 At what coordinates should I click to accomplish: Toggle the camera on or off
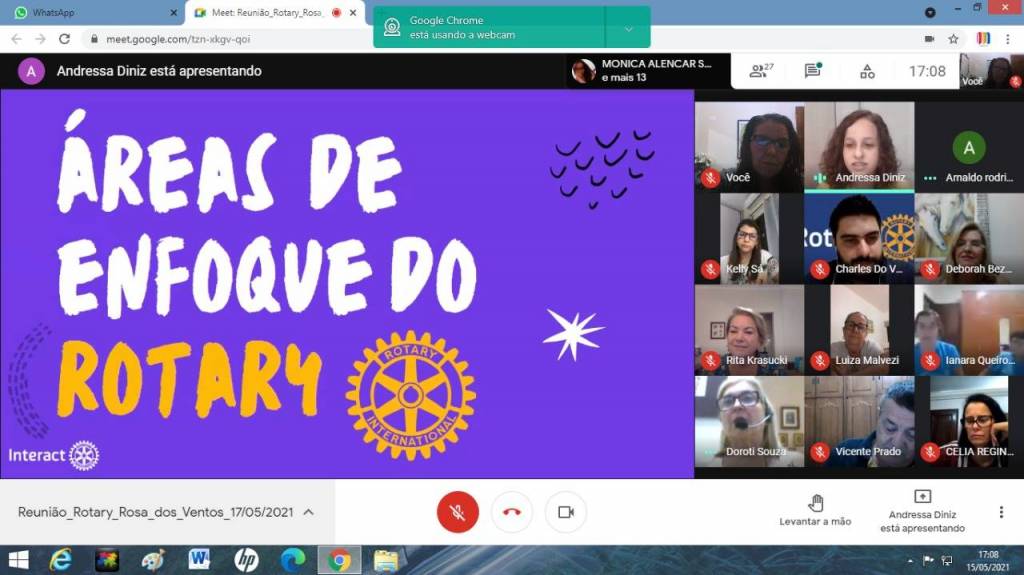[565, 512]
